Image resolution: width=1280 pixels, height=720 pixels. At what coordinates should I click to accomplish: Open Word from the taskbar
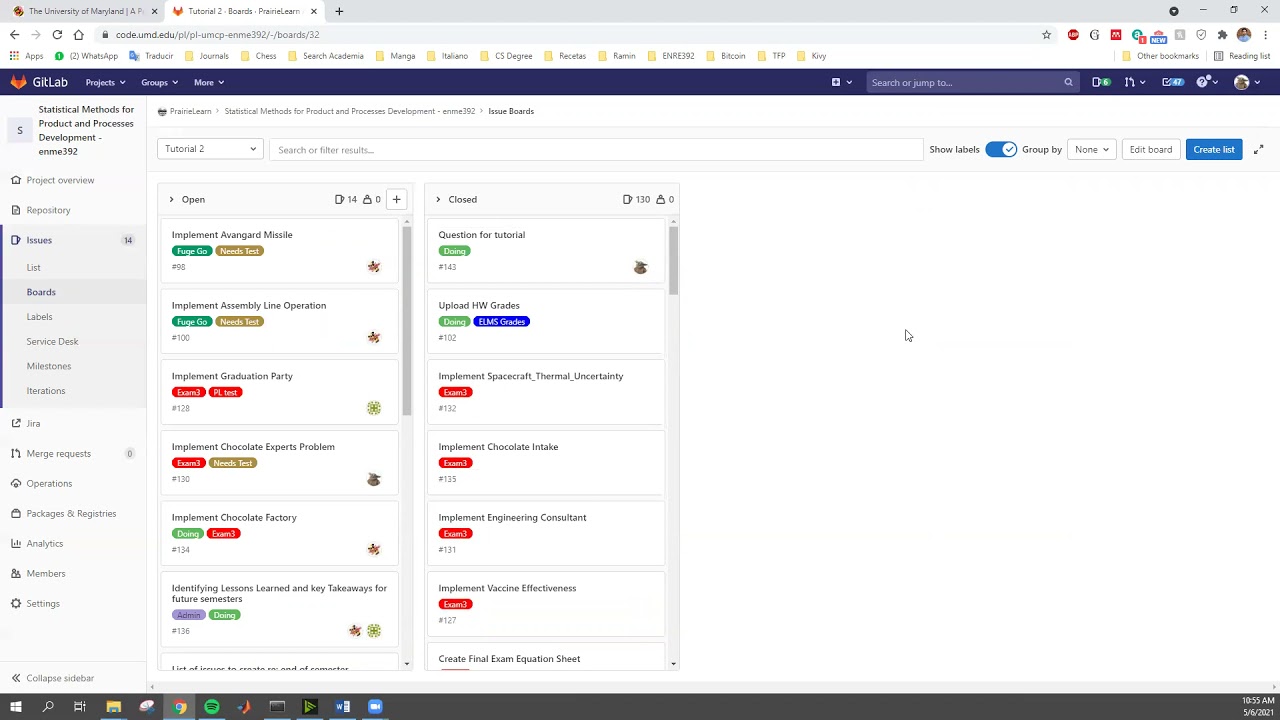(342, 707)
